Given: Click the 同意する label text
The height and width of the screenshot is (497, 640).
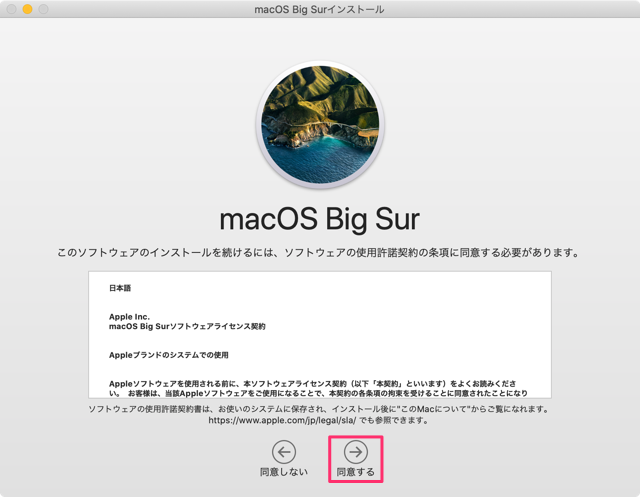Looking at the screenshot, I should (x=356, y=472).
